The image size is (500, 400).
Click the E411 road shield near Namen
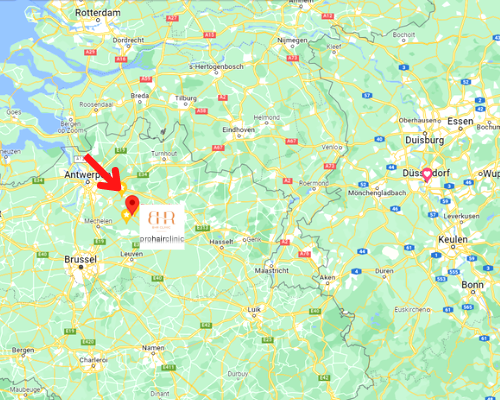coord(168,367)
